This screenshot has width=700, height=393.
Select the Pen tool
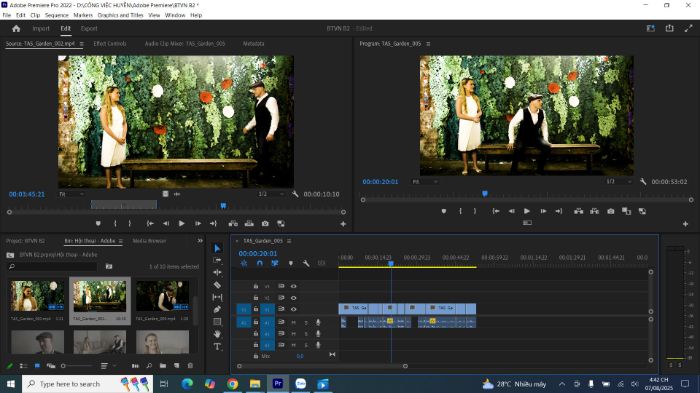(x=217, y=309)
